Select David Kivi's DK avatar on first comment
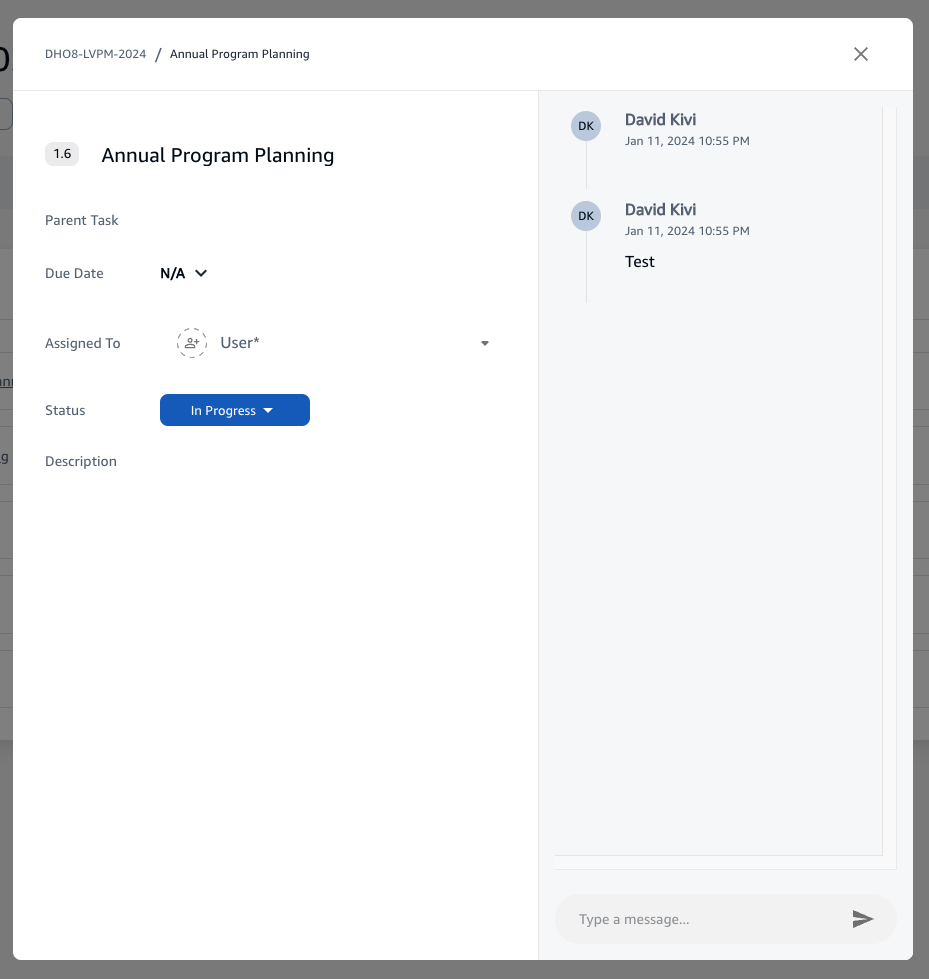Image resolution: width=929 pixels, height=979 pixels. (x=585, y=126)
